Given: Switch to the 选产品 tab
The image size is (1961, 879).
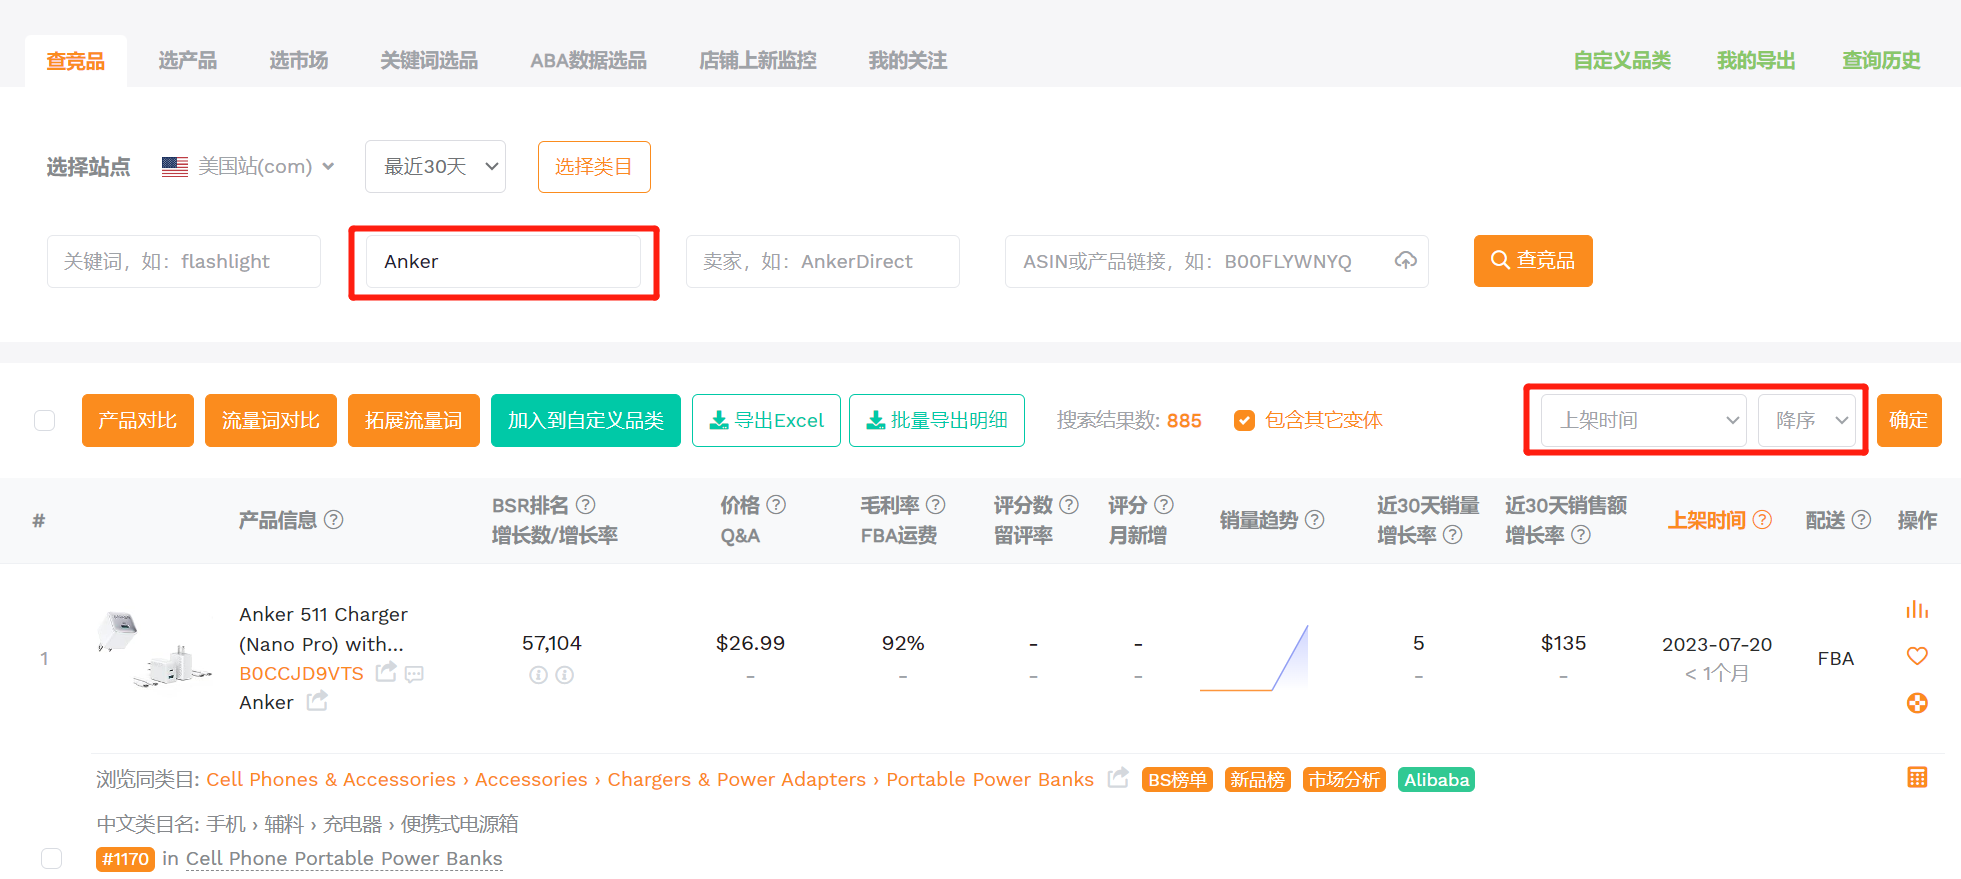Looking at the screenshot, I should tap(187, 61).
